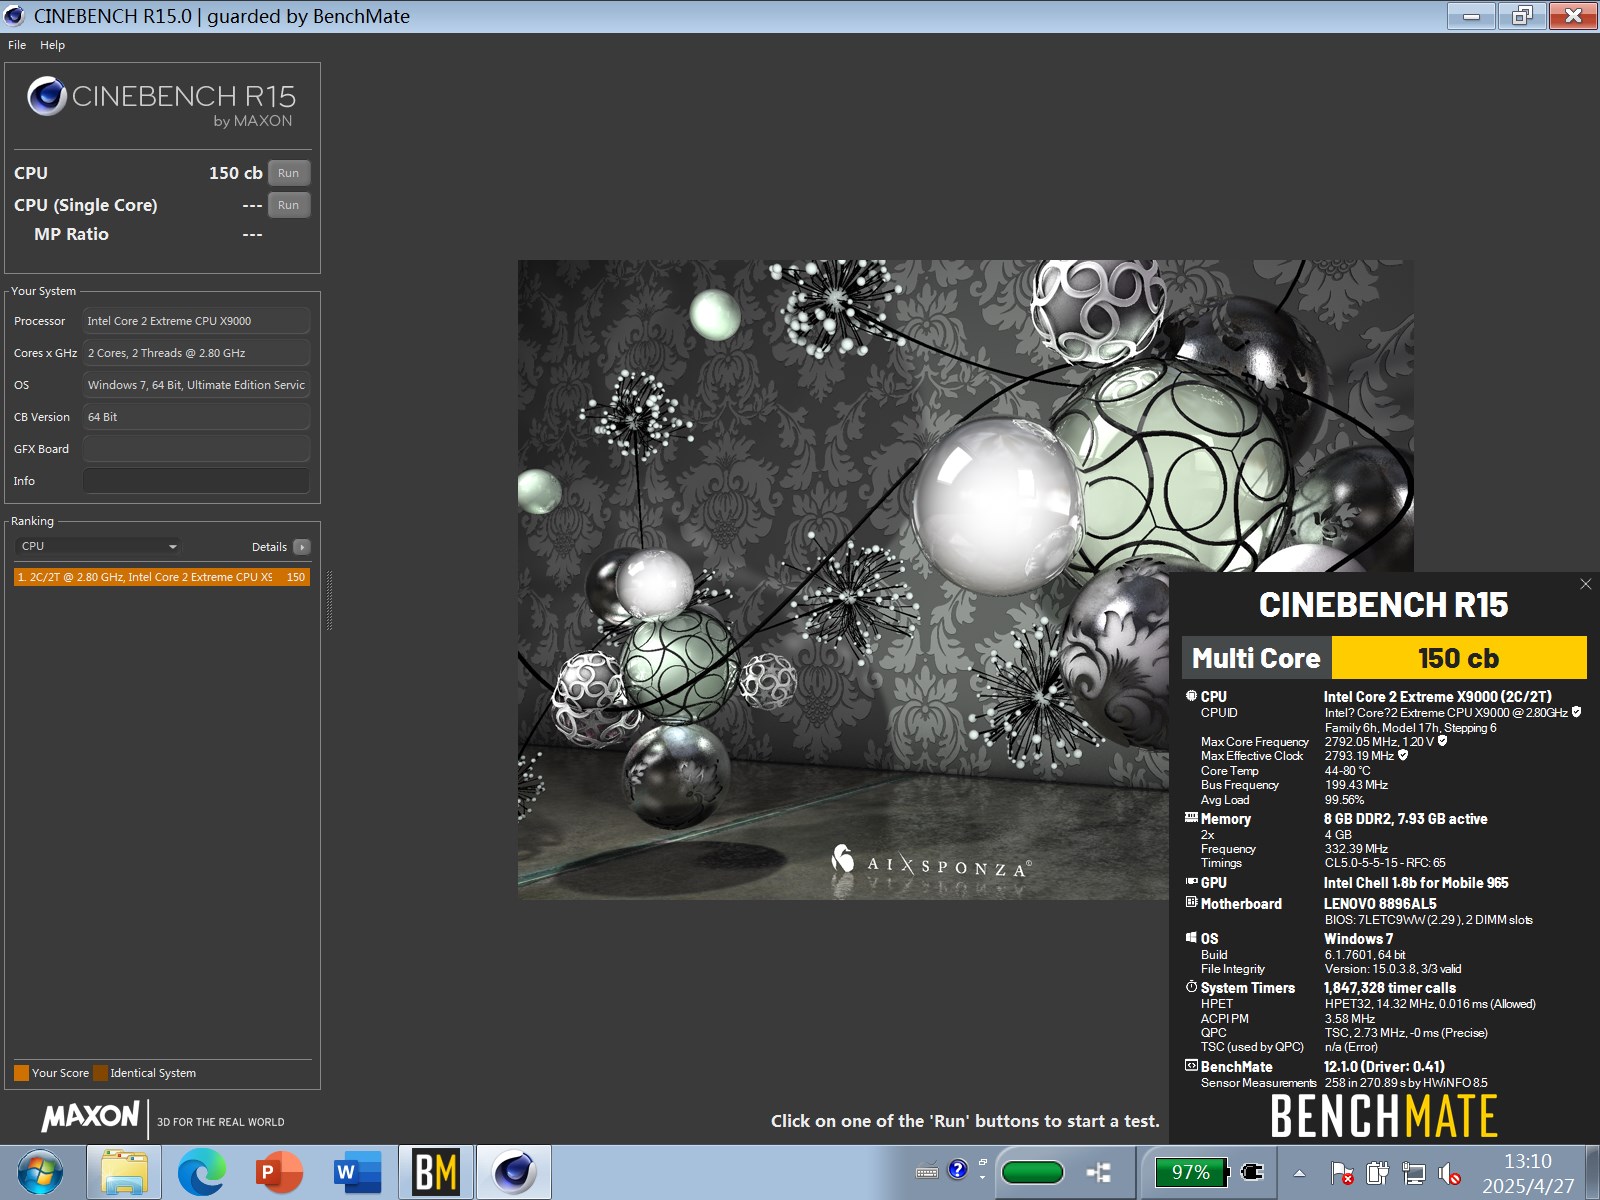Click the battery power tray icon
Screen dimensions: 1600x1200
pos(1377,1173)
